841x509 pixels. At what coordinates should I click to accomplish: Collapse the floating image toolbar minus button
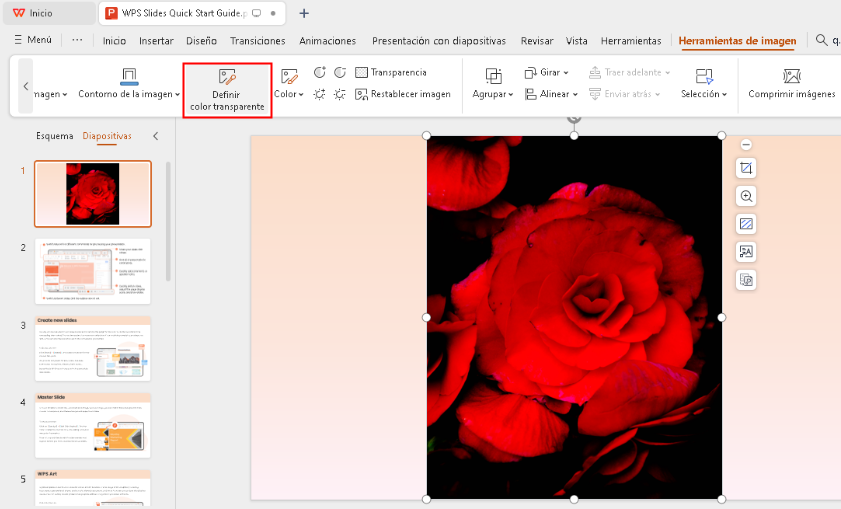tap(746, 145)
